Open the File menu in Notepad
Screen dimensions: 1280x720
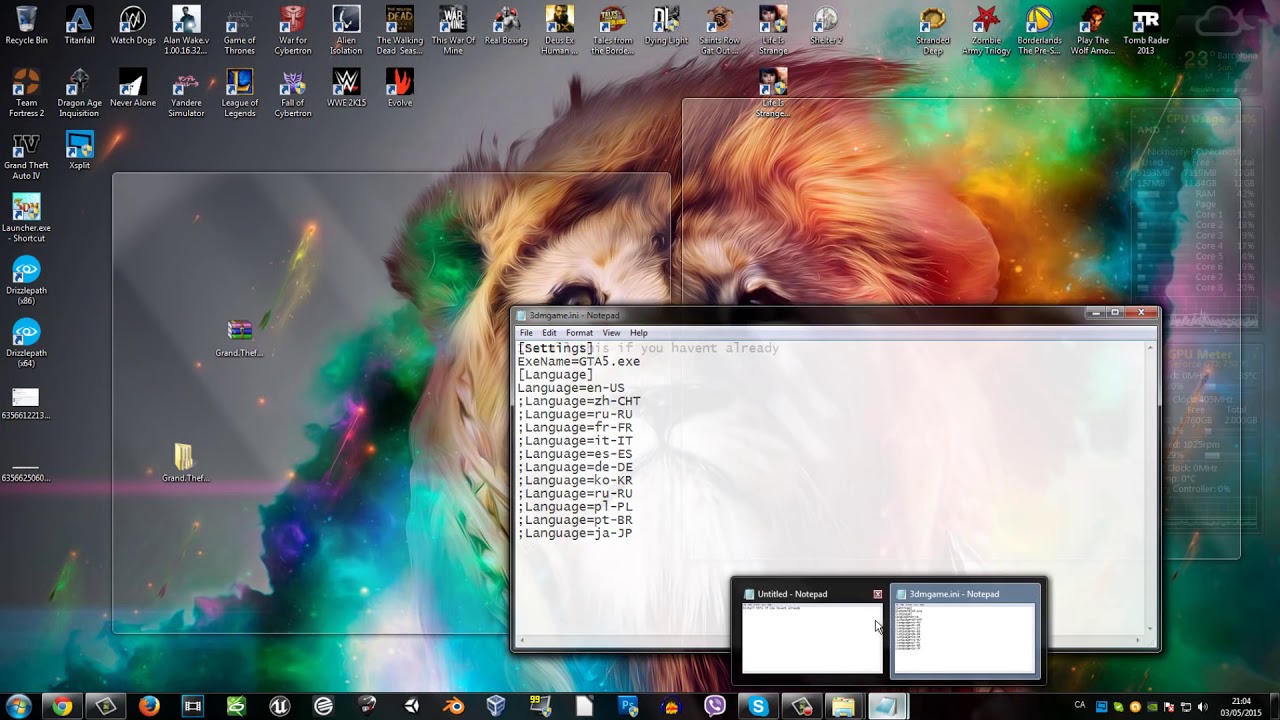pos(526,333)
